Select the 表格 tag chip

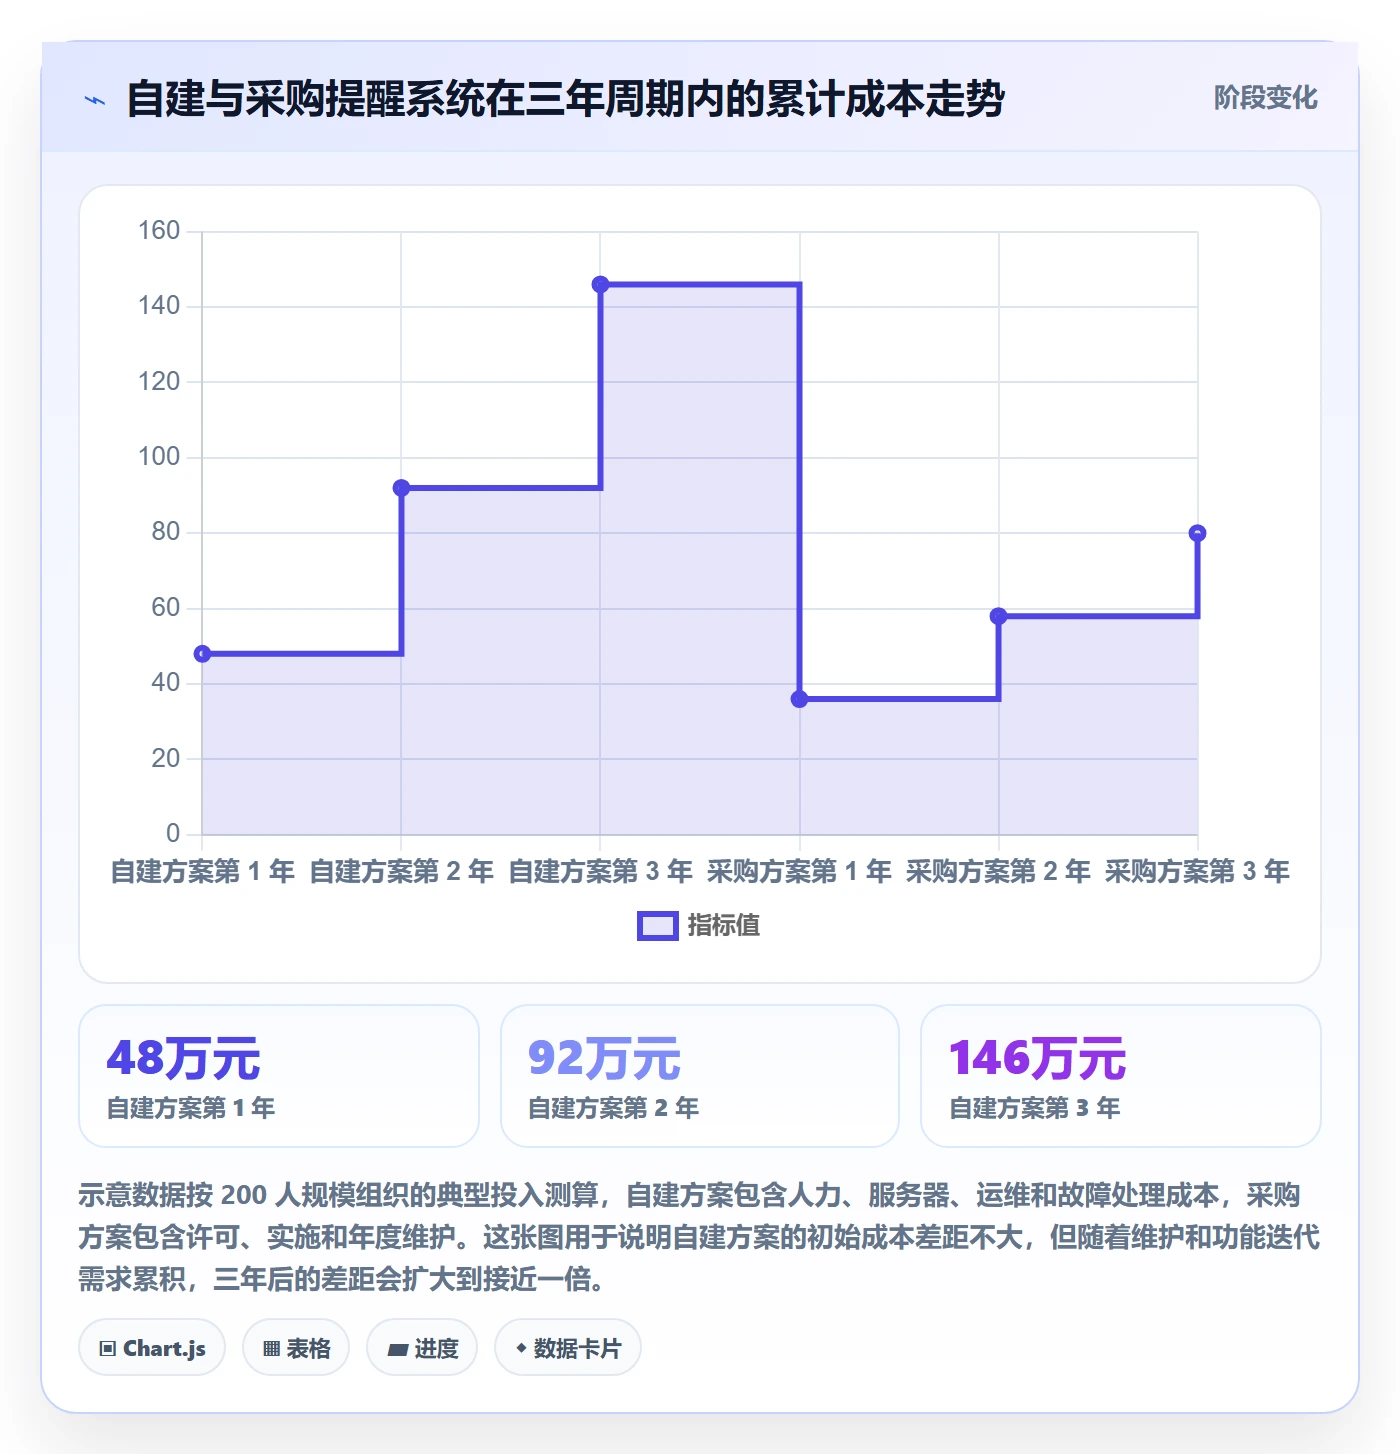click(x=296, y=1348)
